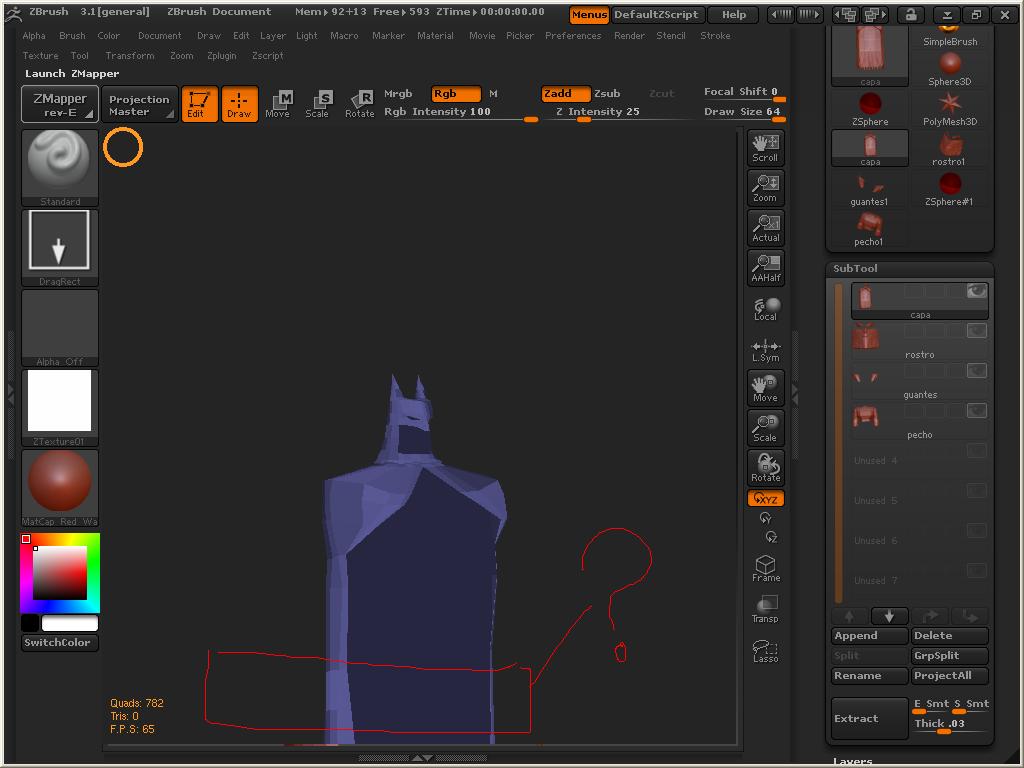
Task: Open the Alpha Off selector
Action: coord(60,328)
